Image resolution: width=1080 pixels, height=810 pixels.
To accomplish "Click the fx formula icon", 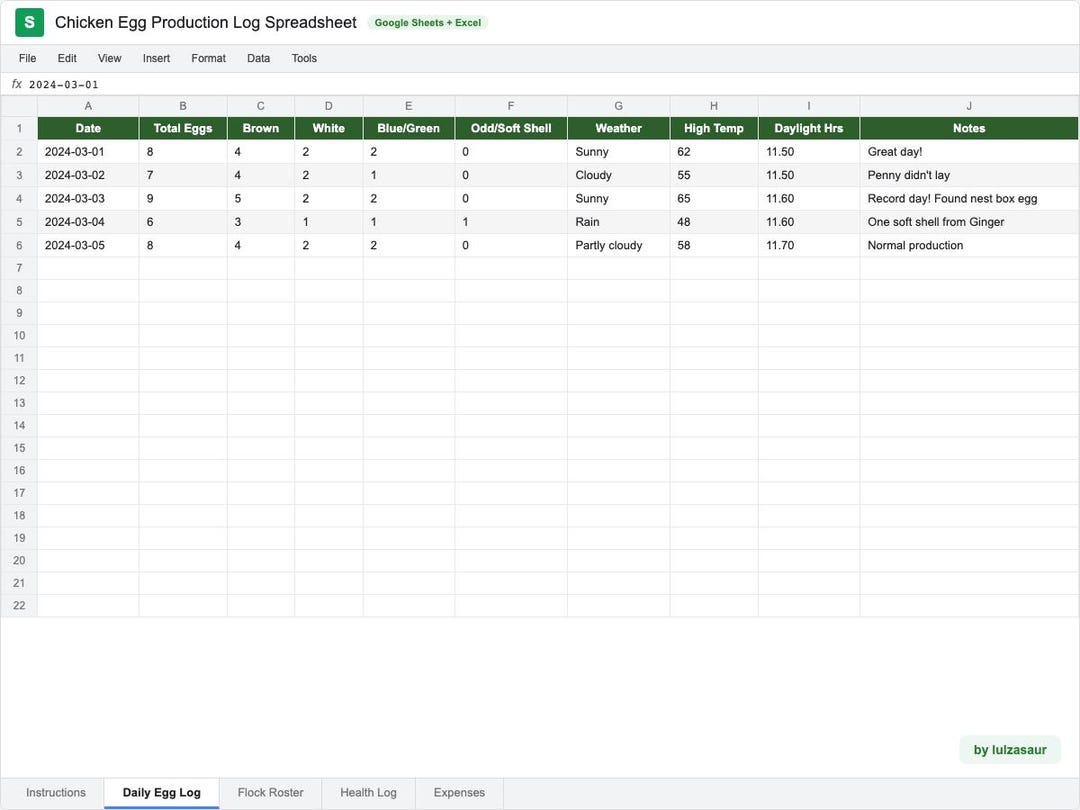I will (x=17, y=84).
